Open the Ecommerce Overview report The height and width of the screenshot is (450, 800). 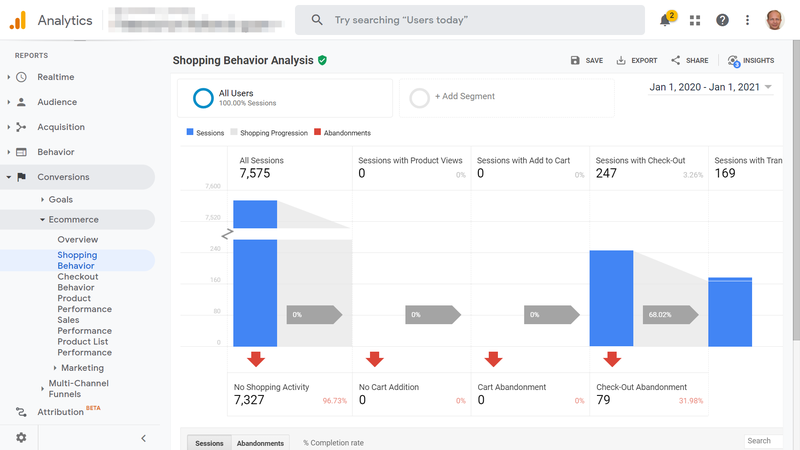(78, 239)
